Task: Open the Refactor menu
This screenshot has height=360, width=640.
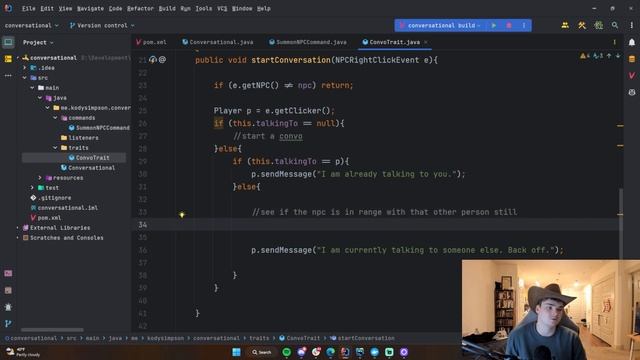Action: pyautogui.click(x=140, y=8)
